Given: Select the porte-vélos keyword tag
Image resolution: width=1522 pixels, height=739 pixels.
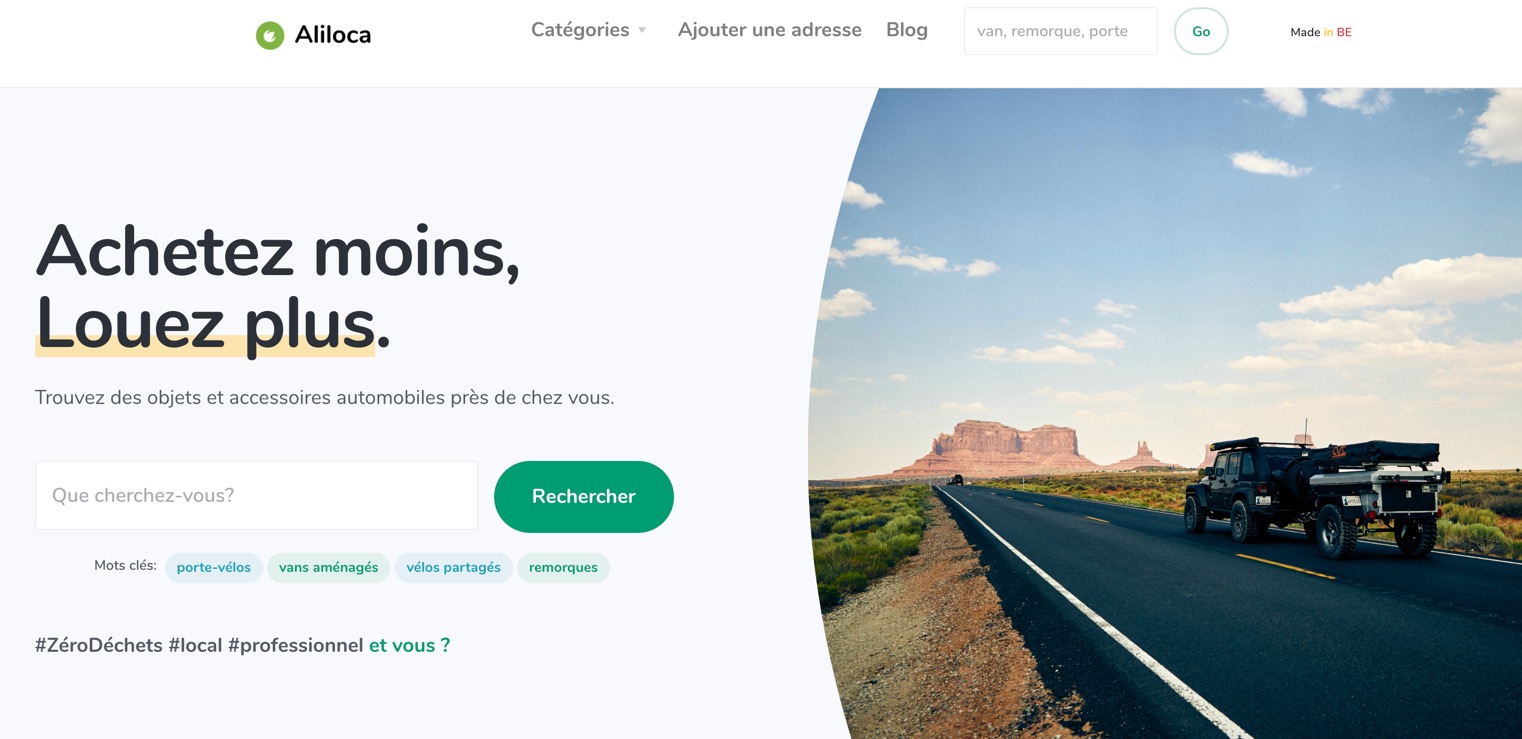Looking at the screenshot, I should pyautogui.click(x=214, y=567).
